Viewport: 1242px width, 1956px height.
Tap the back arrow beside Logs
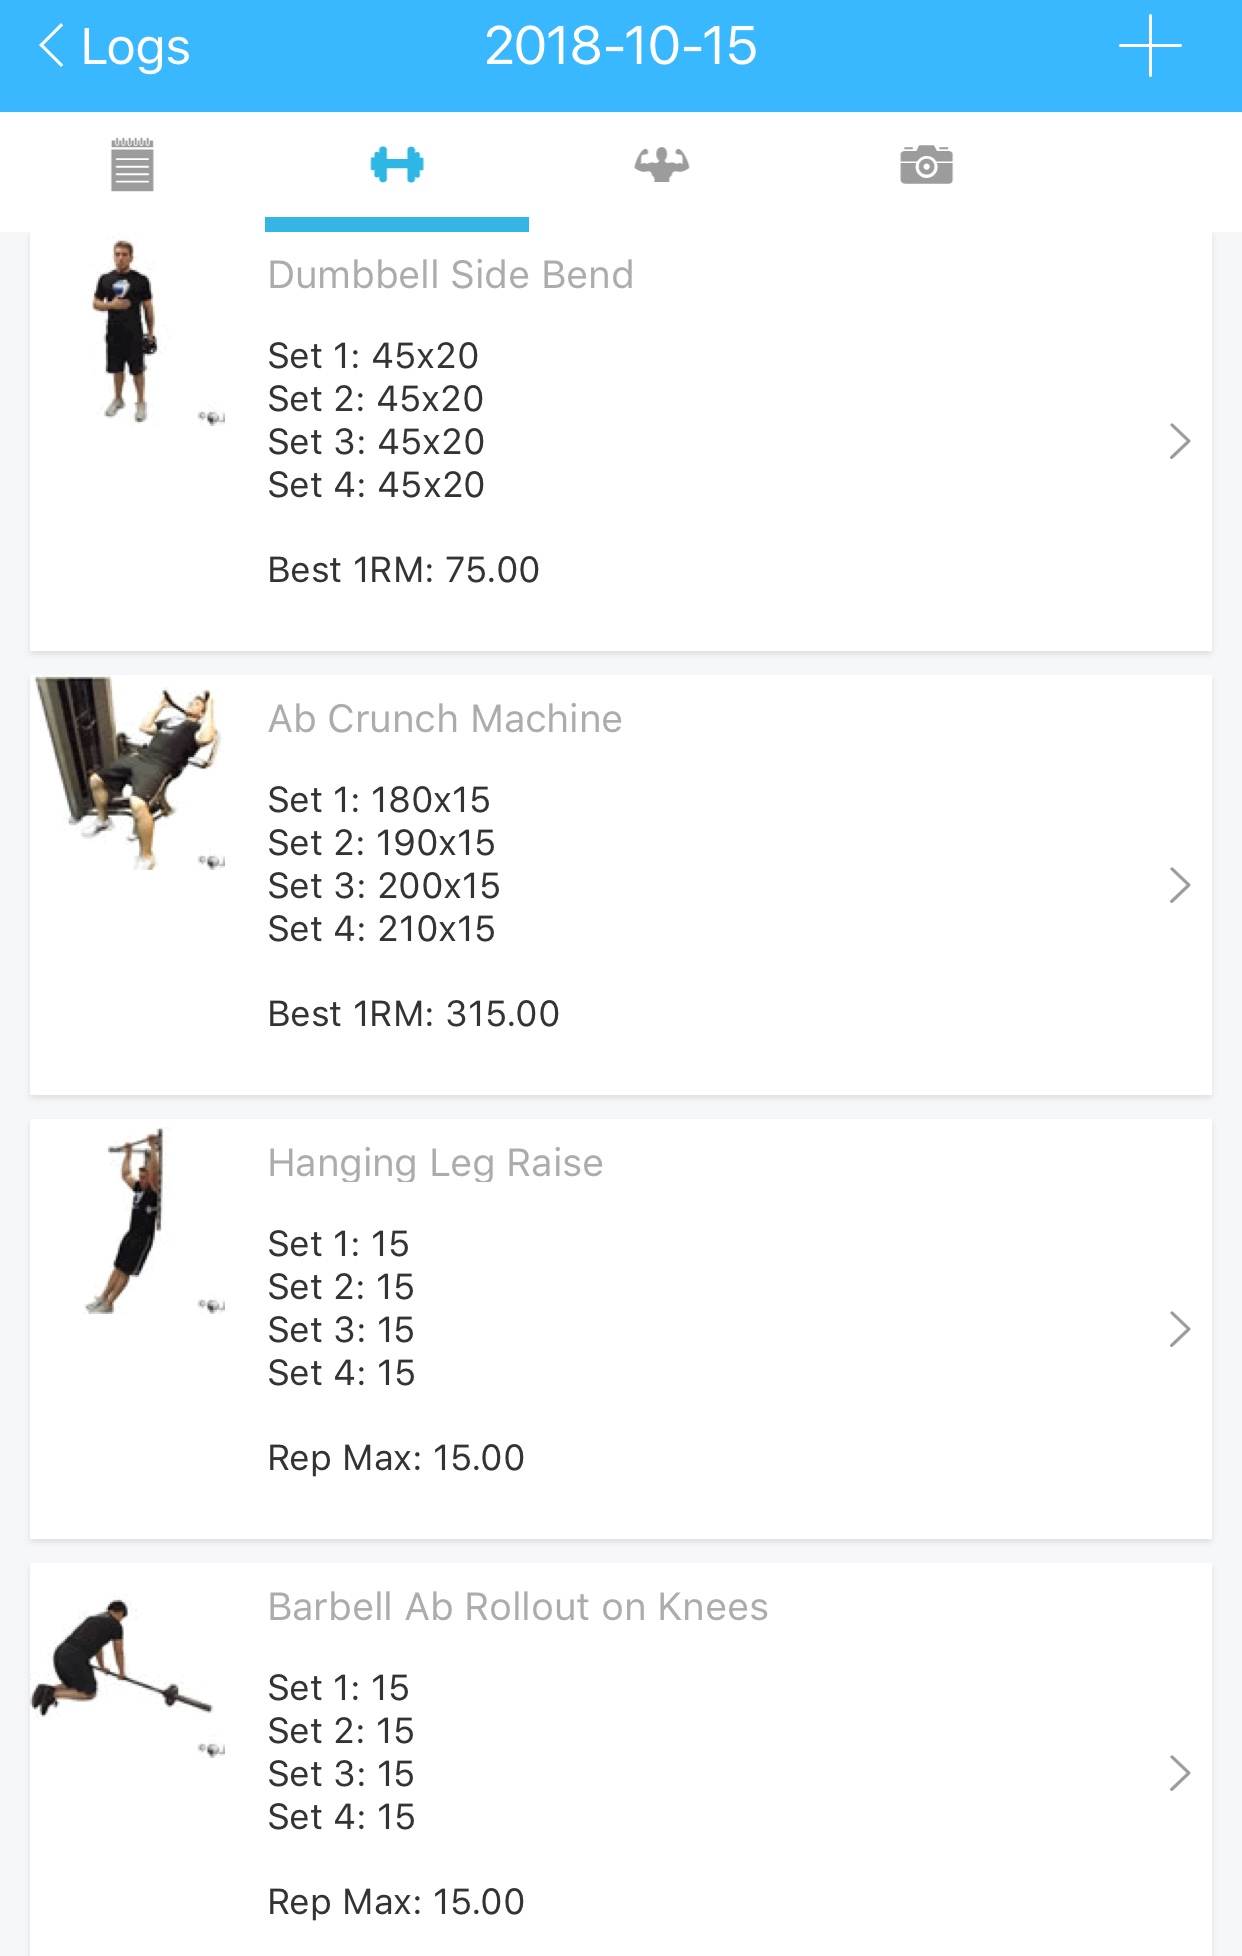[52, 46]
